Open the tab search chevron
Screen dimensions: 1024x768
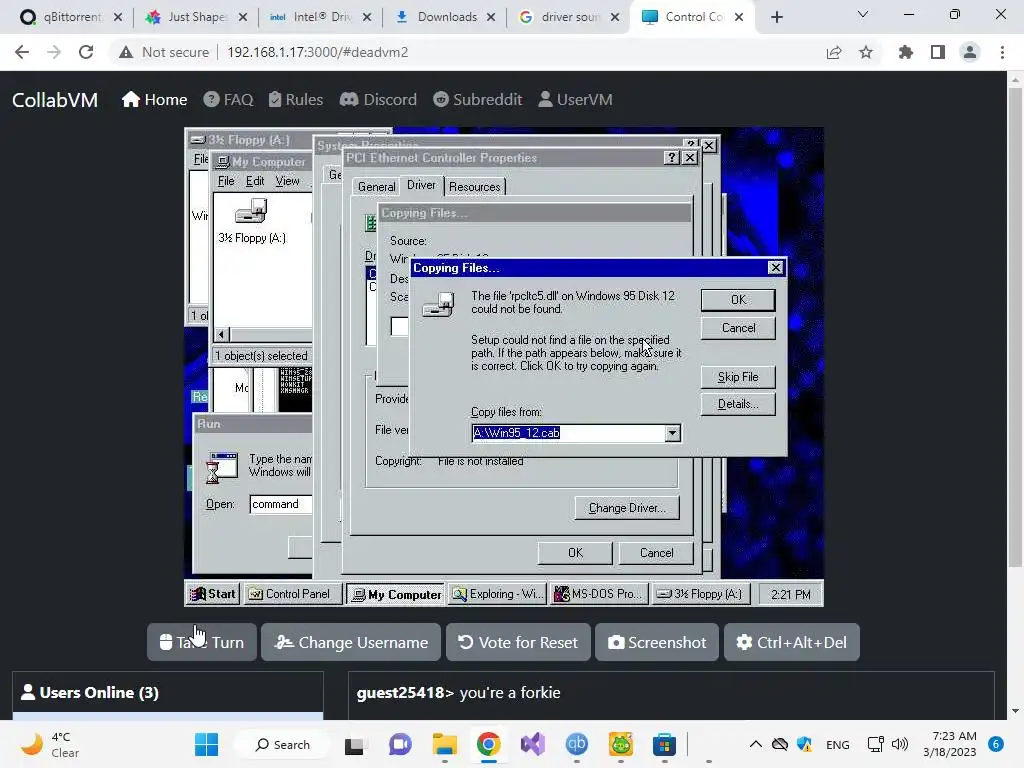coord(863,14)
